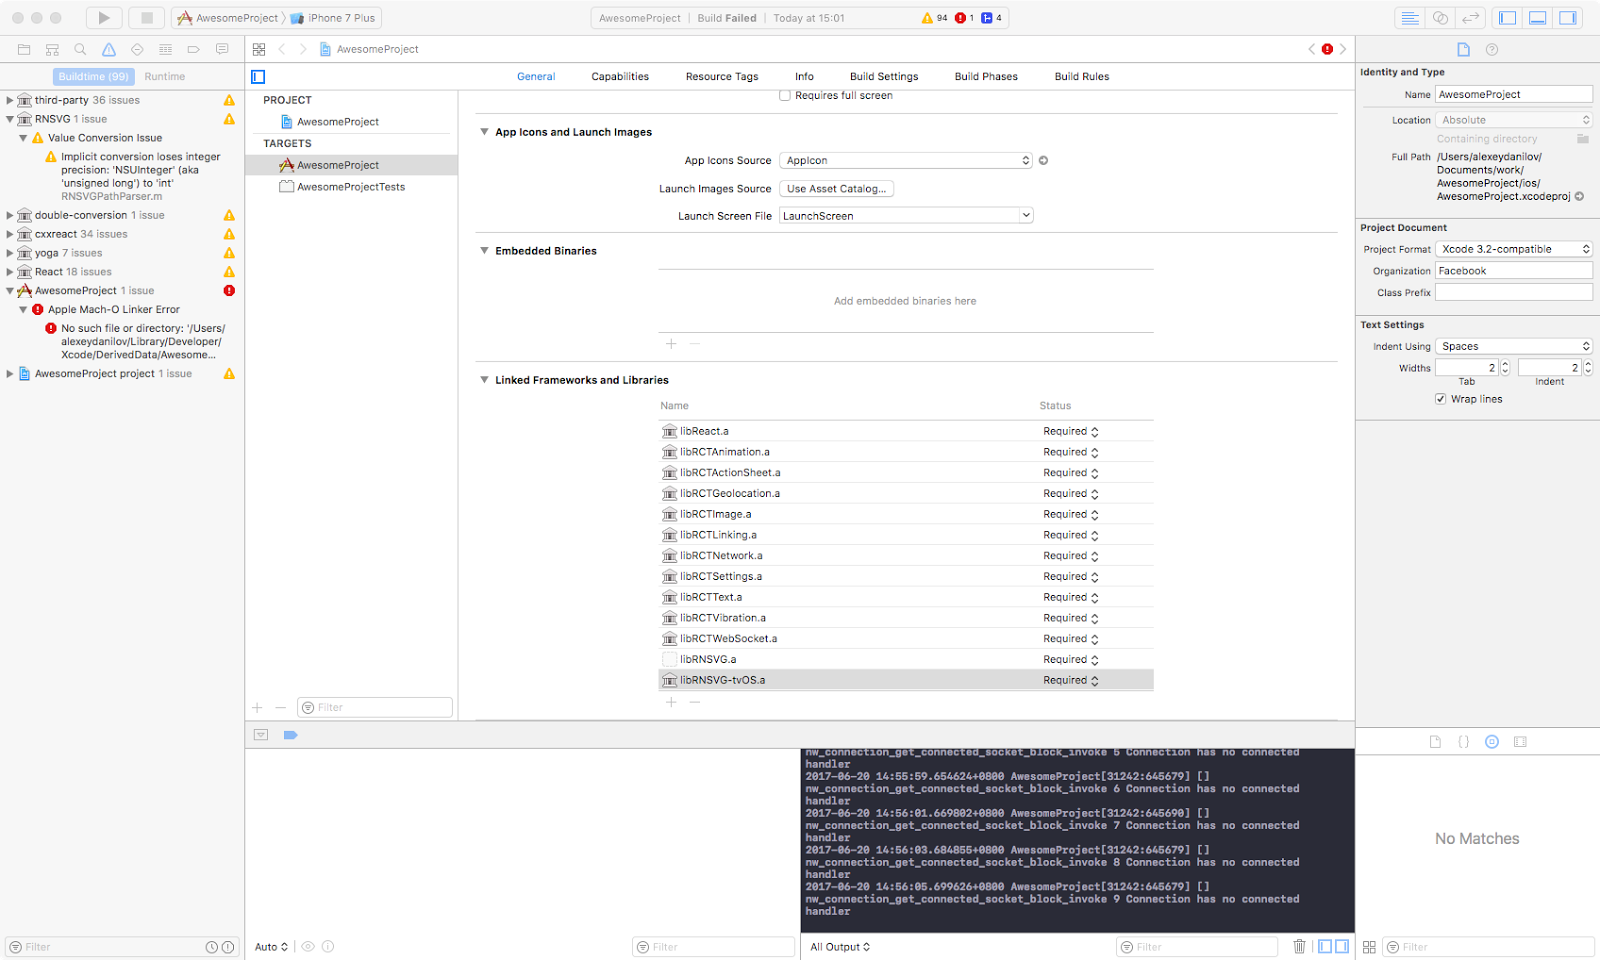Viewport: 1600px width, 960px height.
Task: Add a linked framework with plus button
Action: 671,702
